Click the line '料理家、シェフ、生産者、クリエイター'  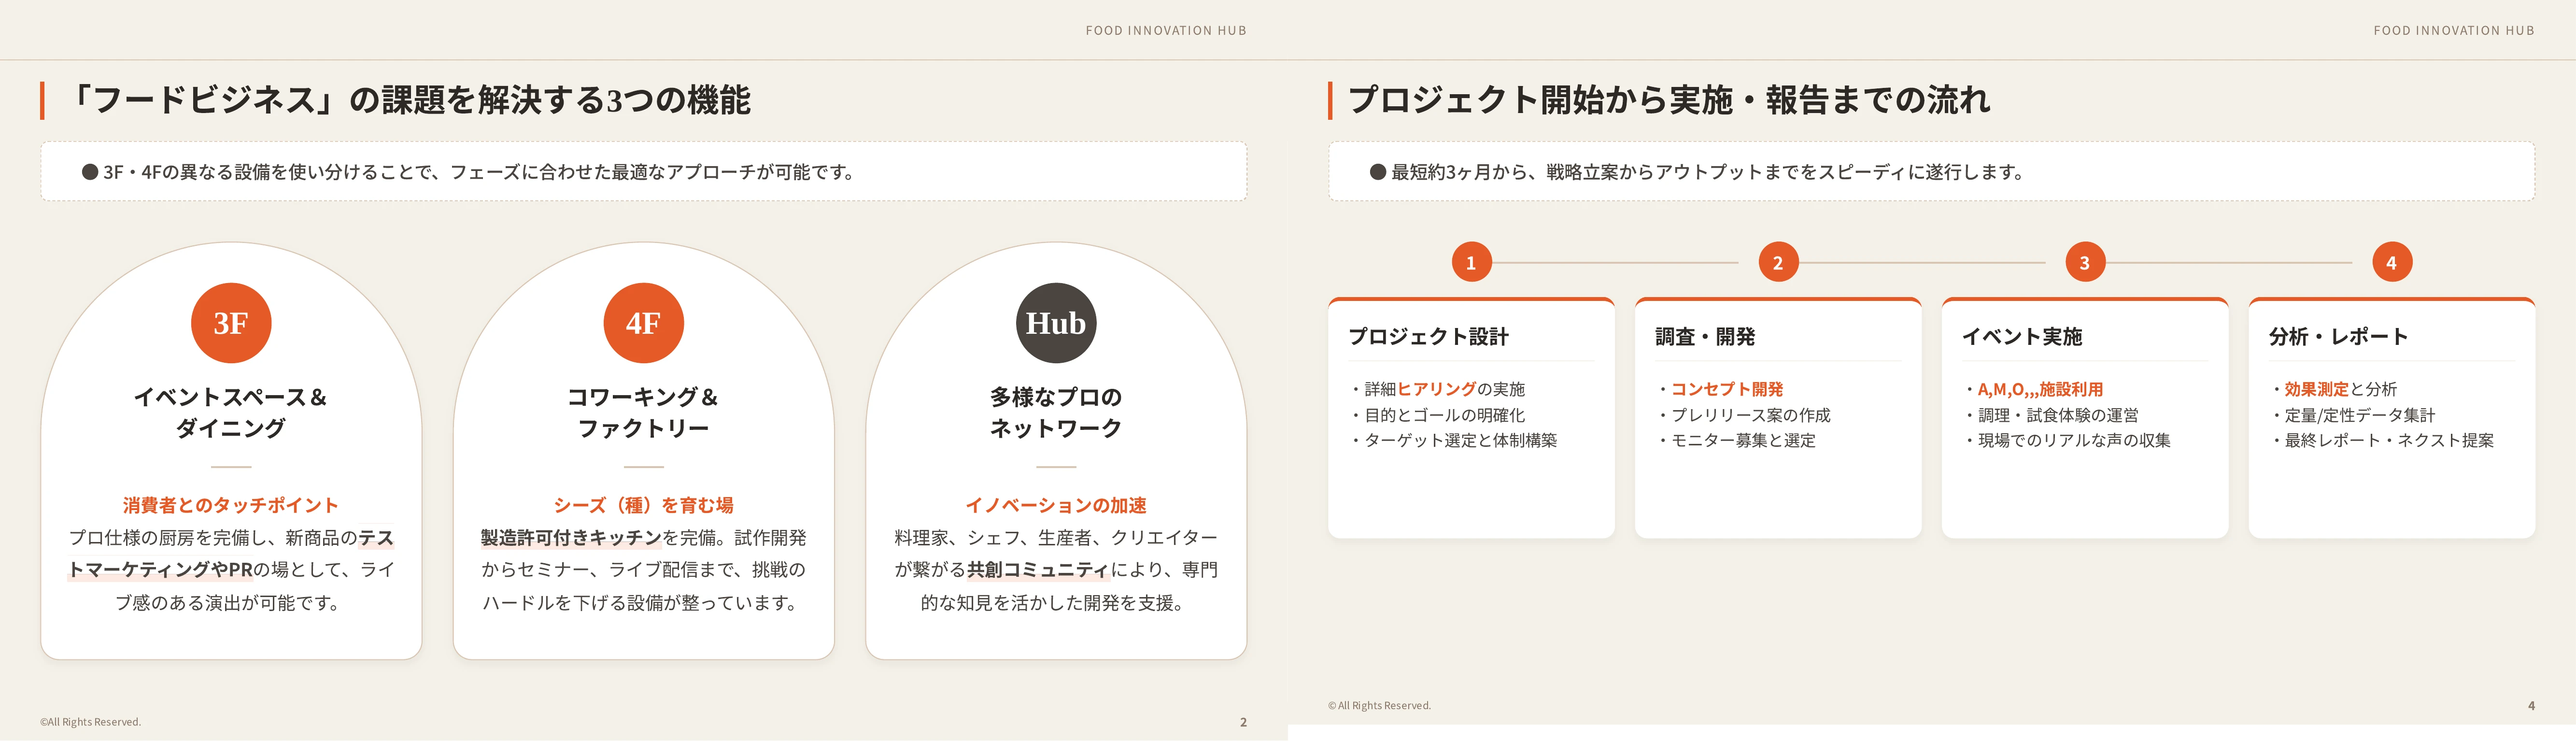point(1056,538)
